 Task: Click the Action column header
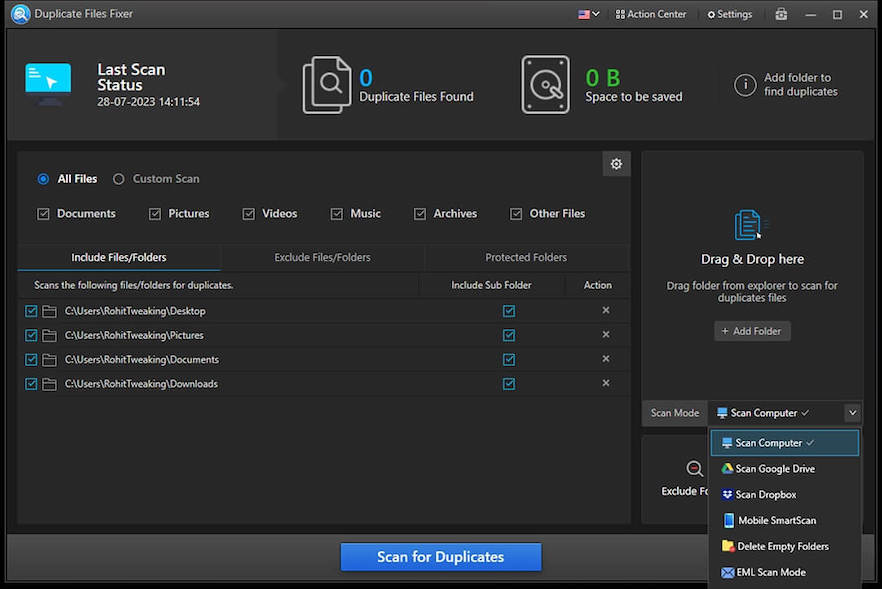point(597,285)
